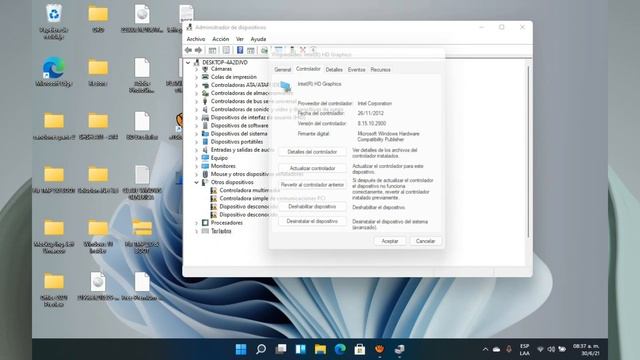Switch to the Detalles tab
This screenshot has width=640, height=360.
point(334,70)
